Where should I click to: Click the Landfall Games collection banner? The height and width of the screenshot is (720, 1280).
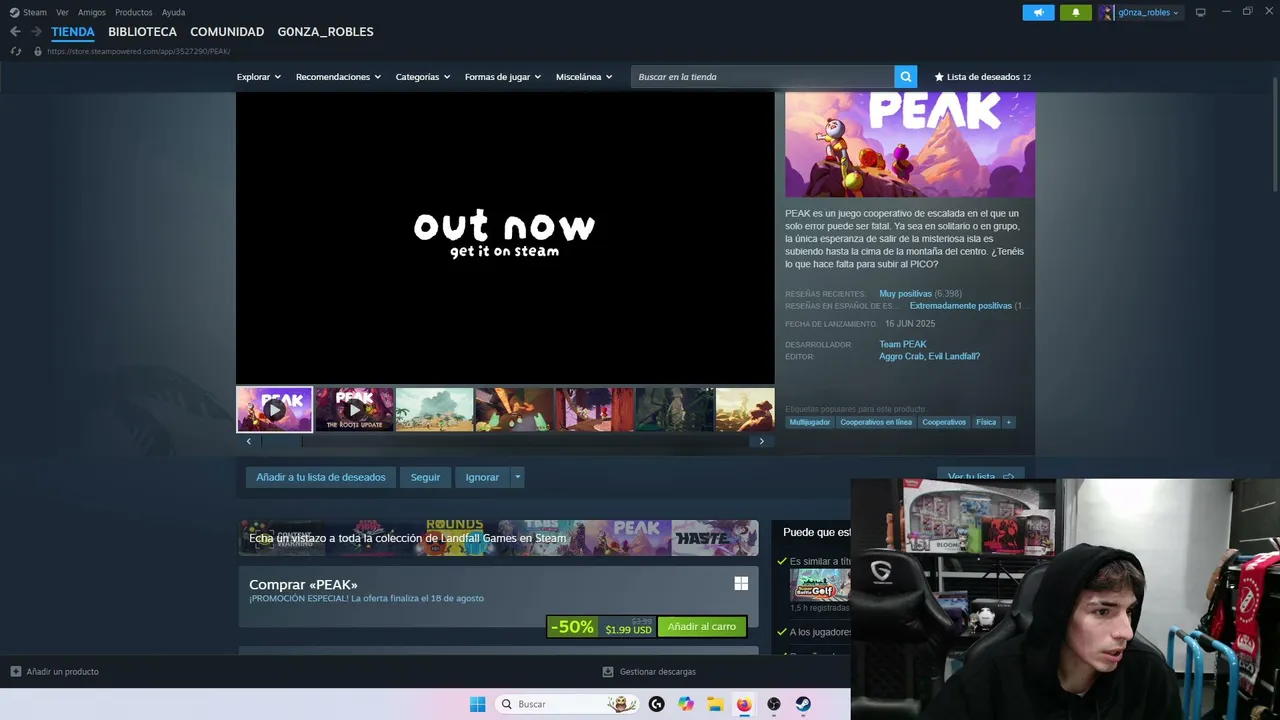(498, 538)
